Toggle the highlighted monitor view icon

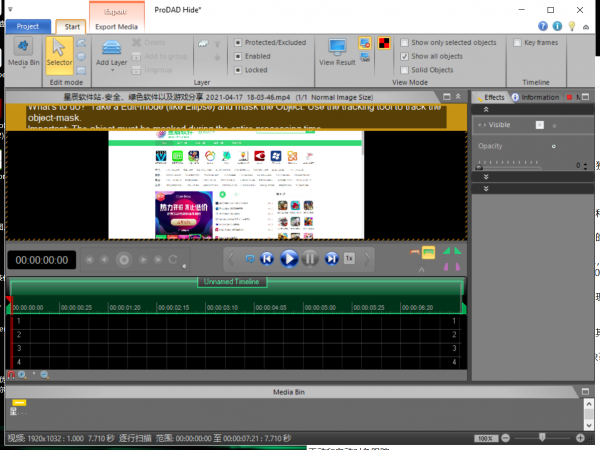click(365, 43)
